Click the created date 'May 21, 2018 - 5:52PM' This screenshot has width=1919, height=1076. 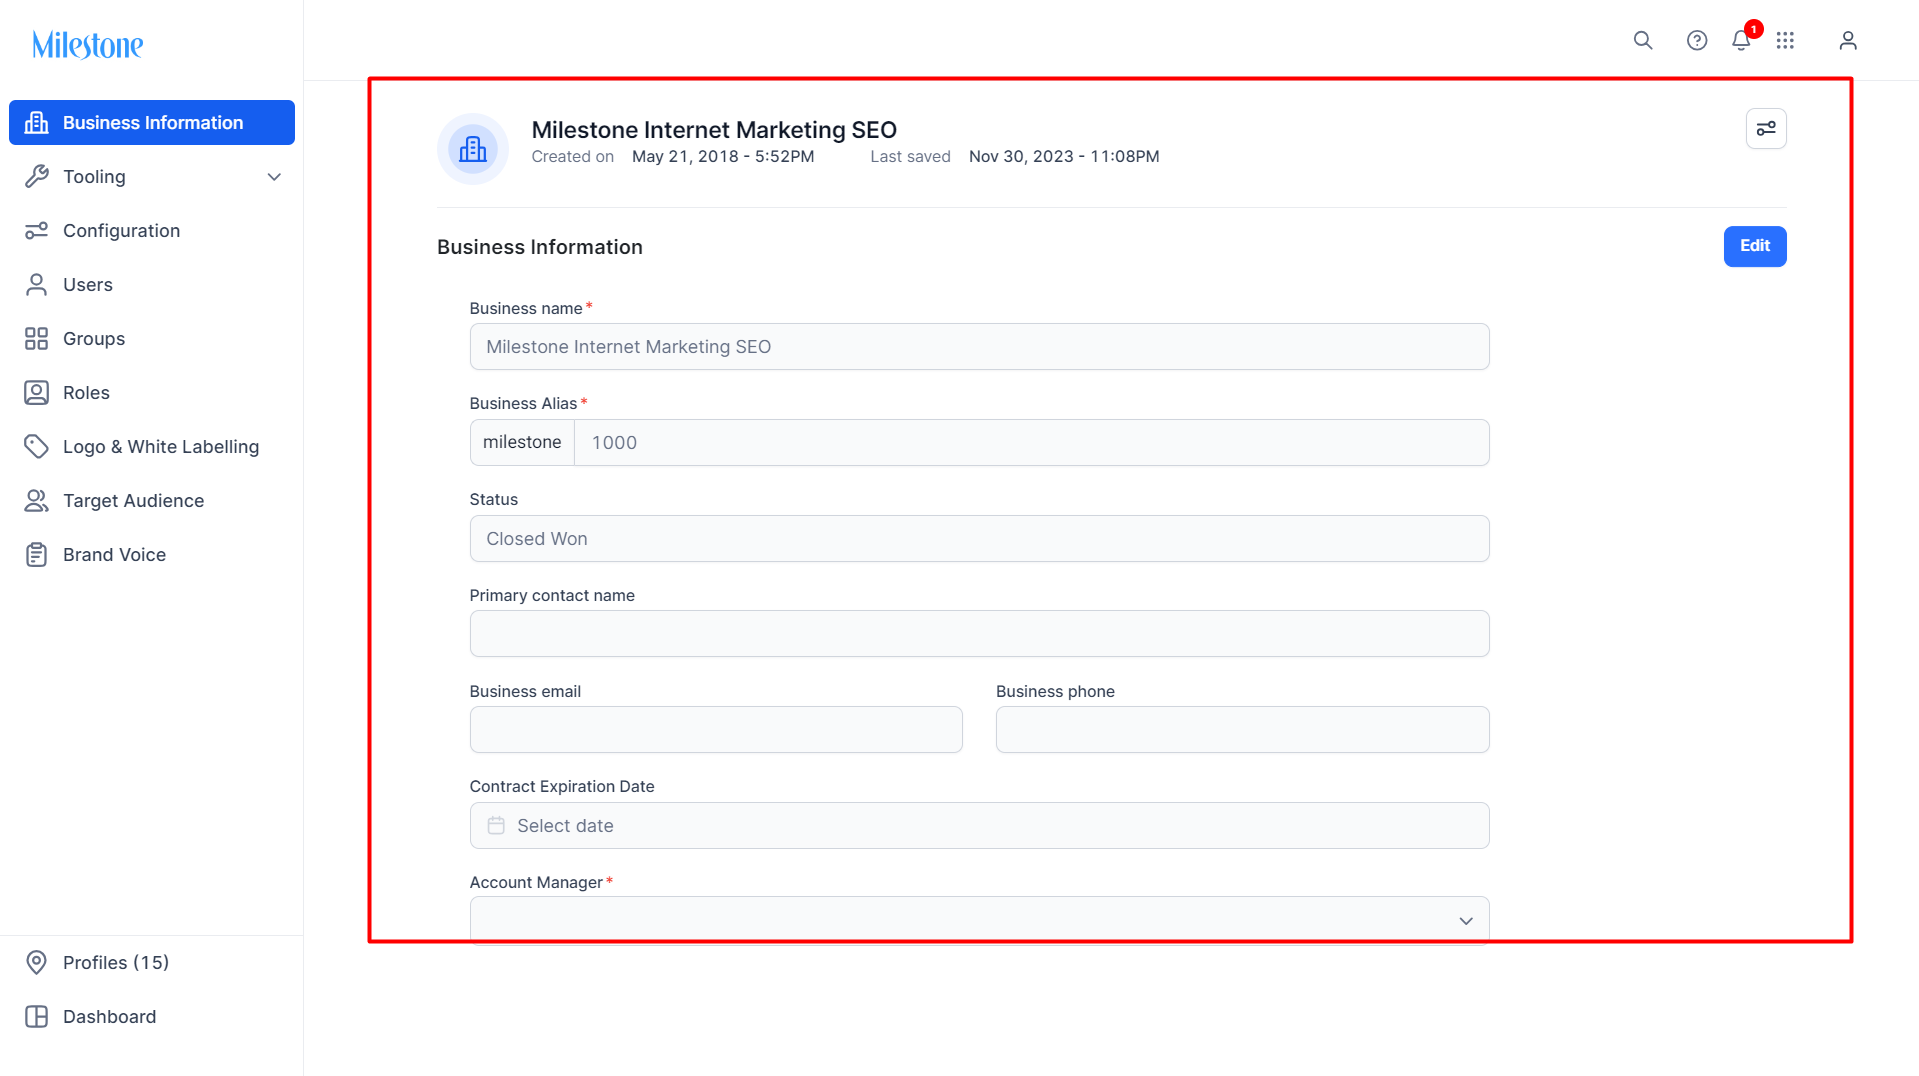click(x=723, y=157)
